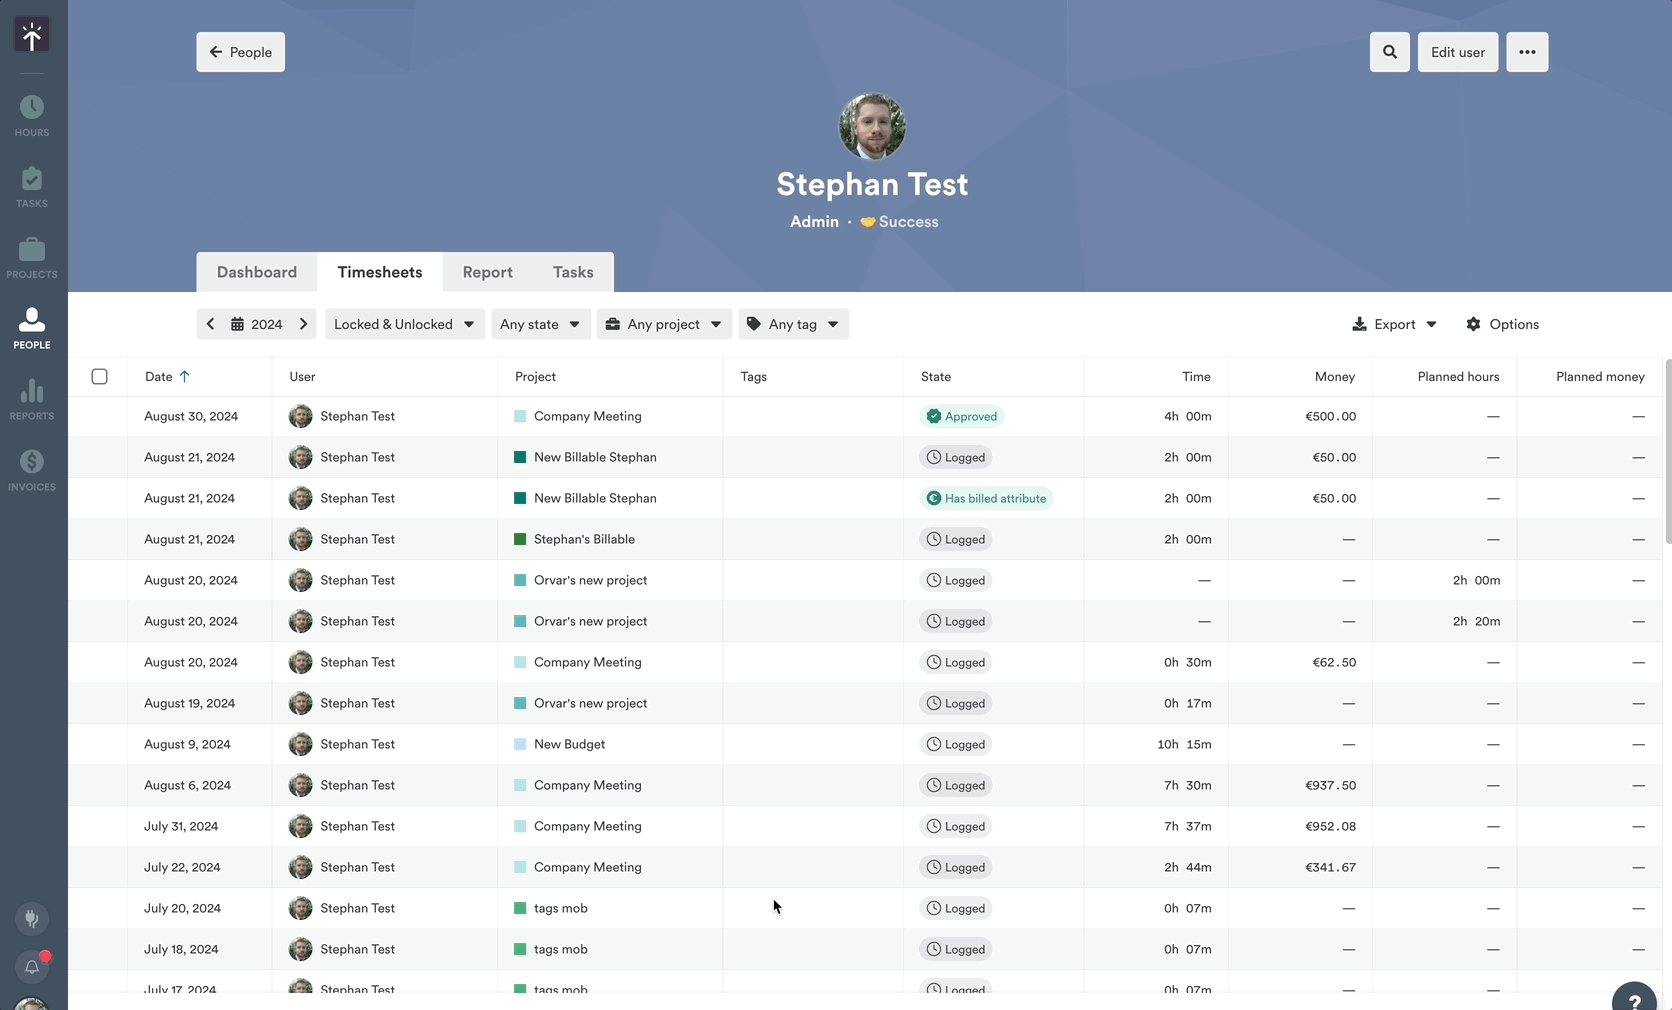
Task: Toggle the select-all checkbox in table header
Action: (100, 377)
